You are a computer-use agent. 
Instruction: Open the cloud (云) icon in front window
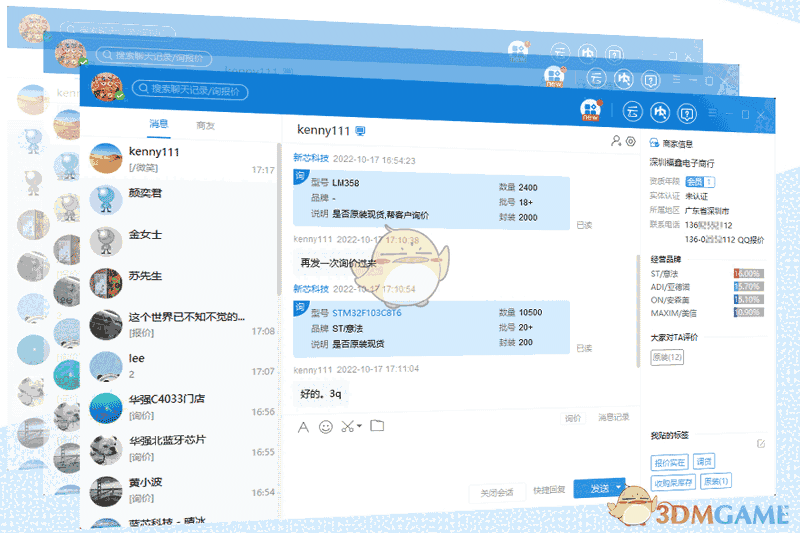(x=633, y=112)
